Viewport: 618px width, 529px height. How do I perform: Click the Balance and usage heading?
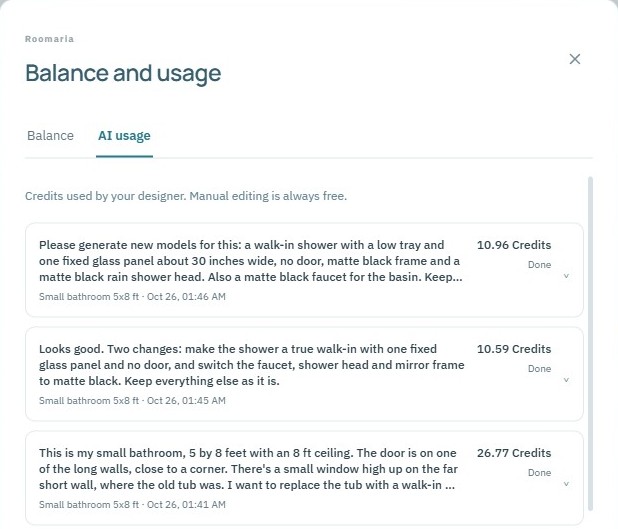click(123, 73)
